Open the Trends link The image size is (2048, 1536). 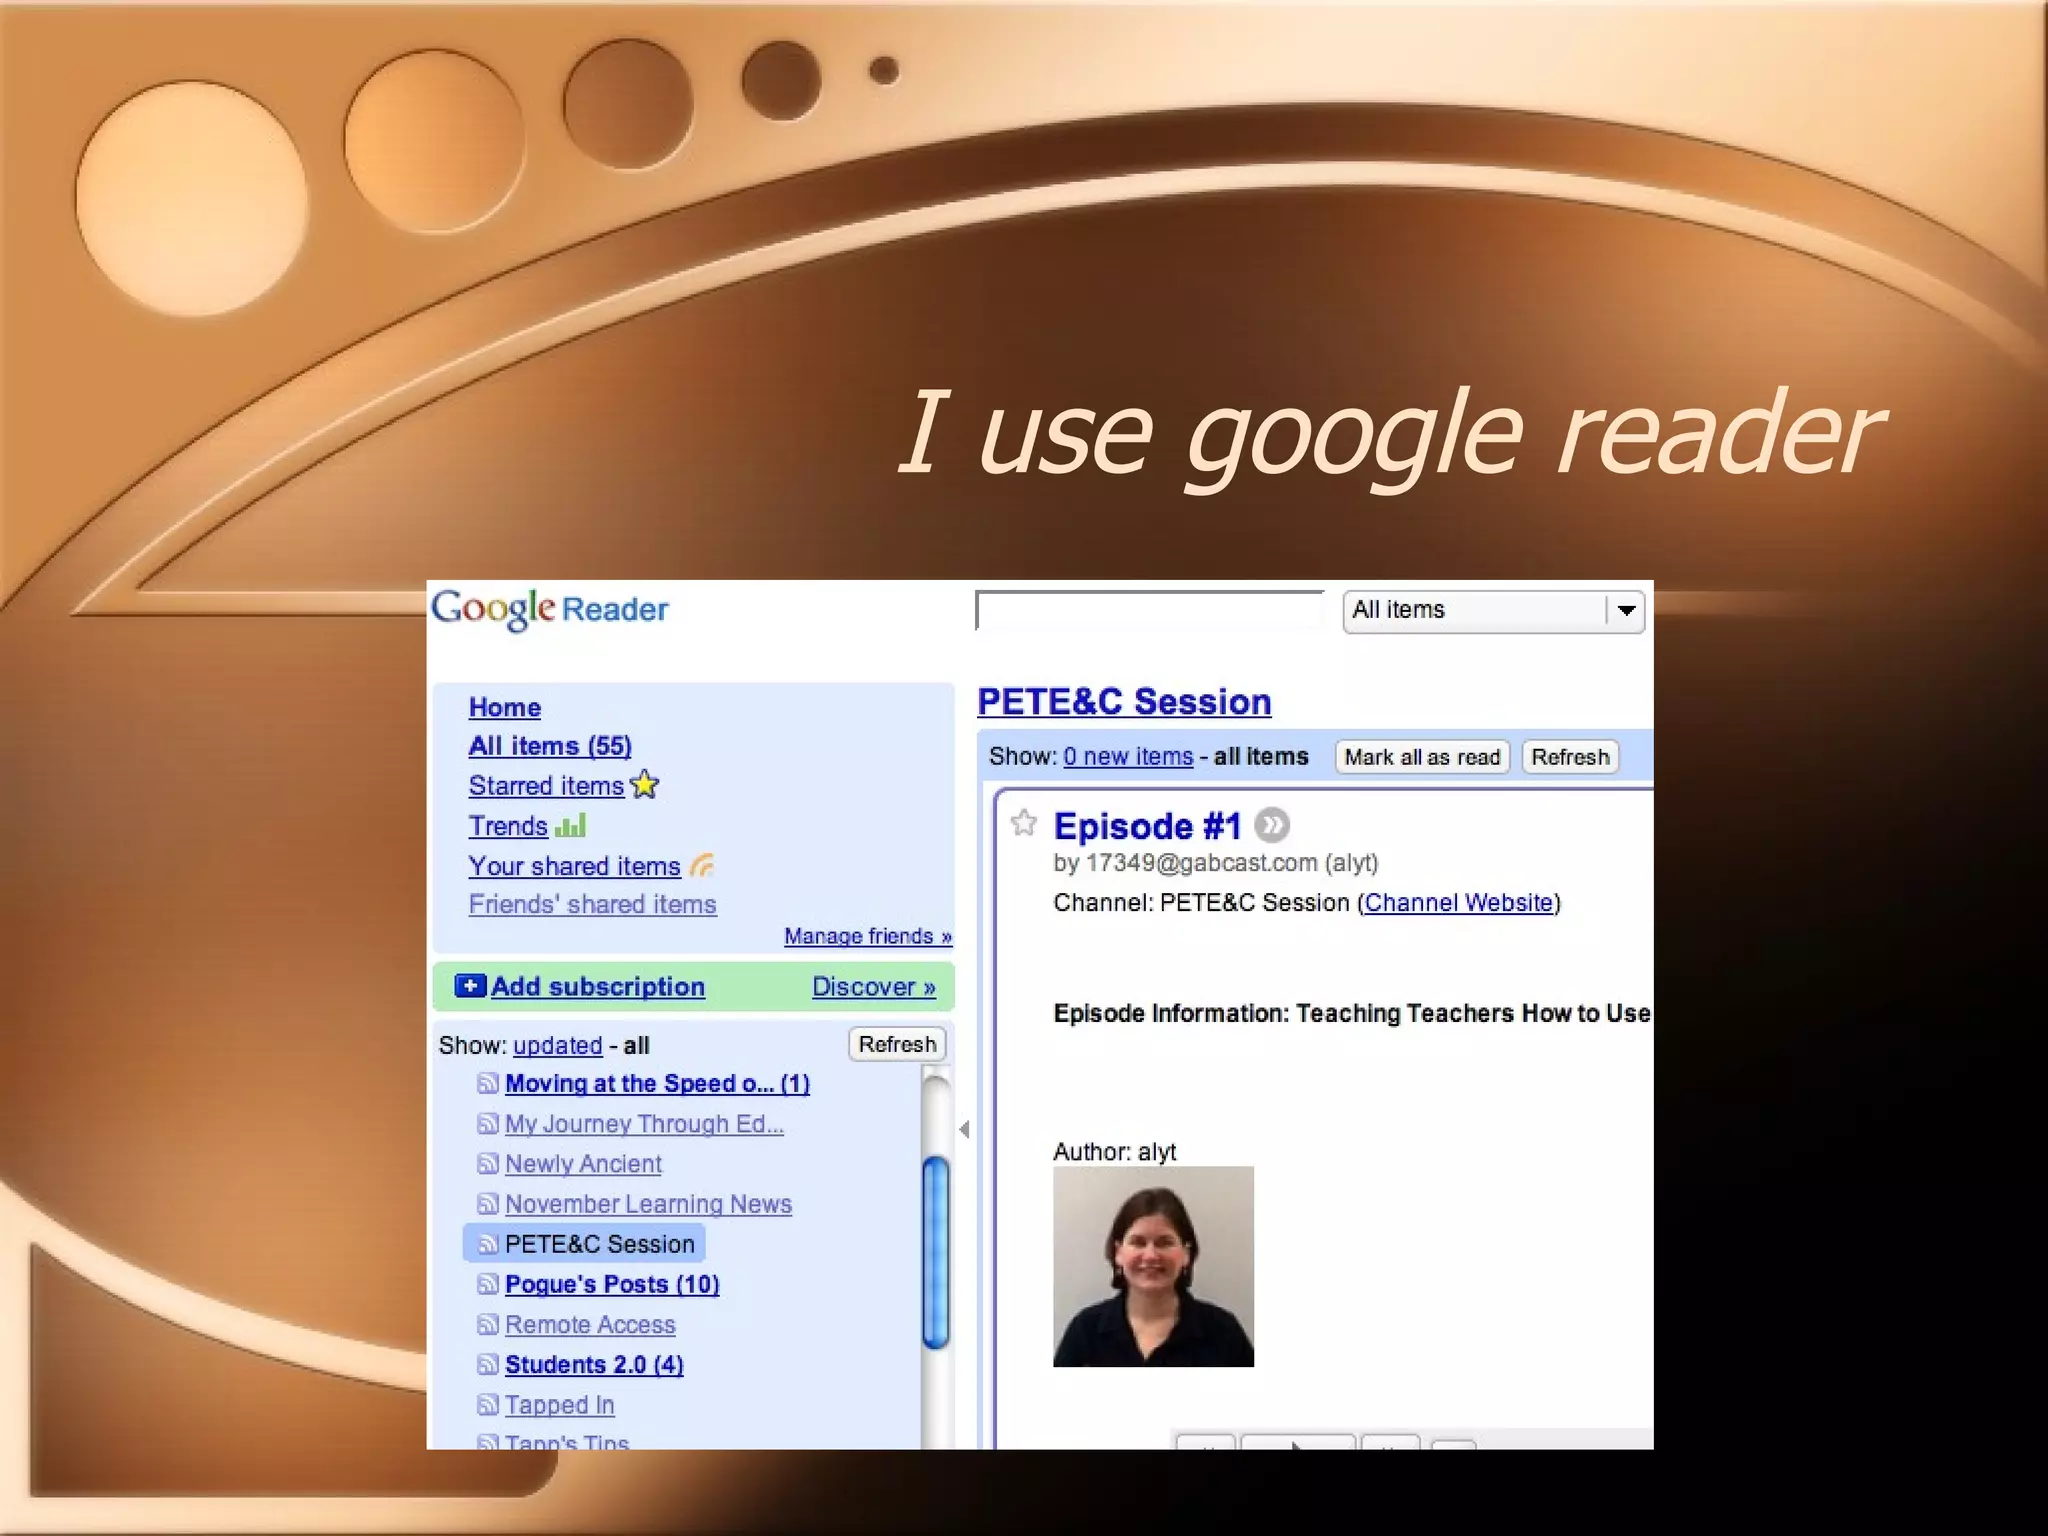pos(508,826)
